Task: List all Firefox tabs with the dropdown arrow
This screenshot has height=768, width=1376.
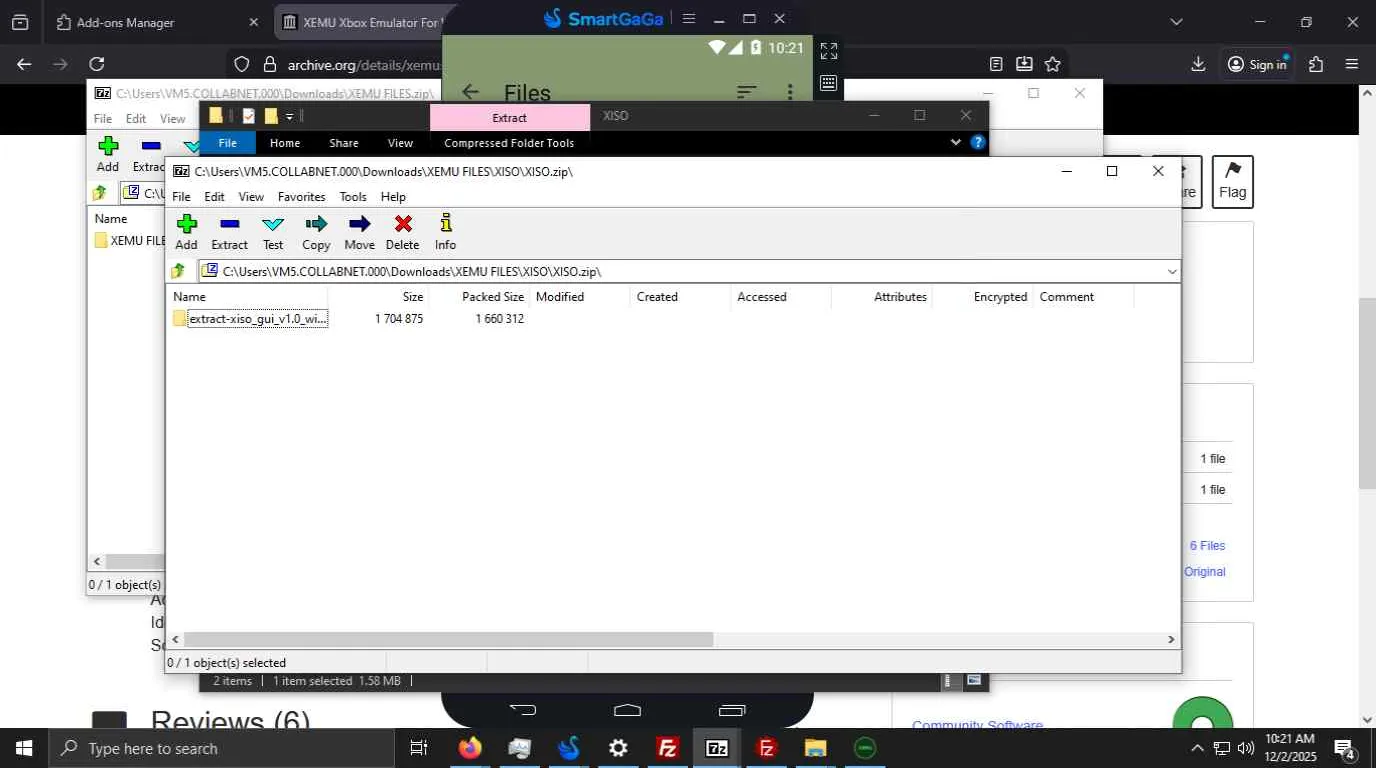Action: click(1176, 22)
